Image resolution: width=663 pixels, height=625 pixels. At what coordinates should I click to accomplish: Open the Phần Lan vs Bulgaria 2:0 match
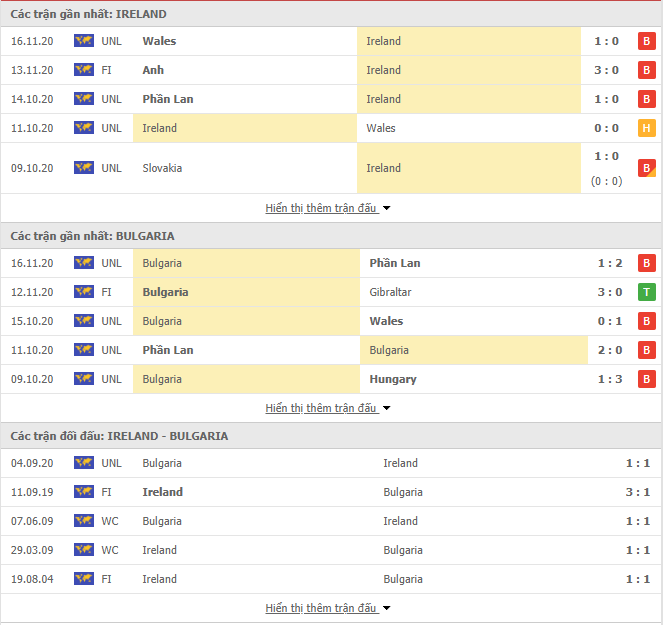tap(331, 350)
